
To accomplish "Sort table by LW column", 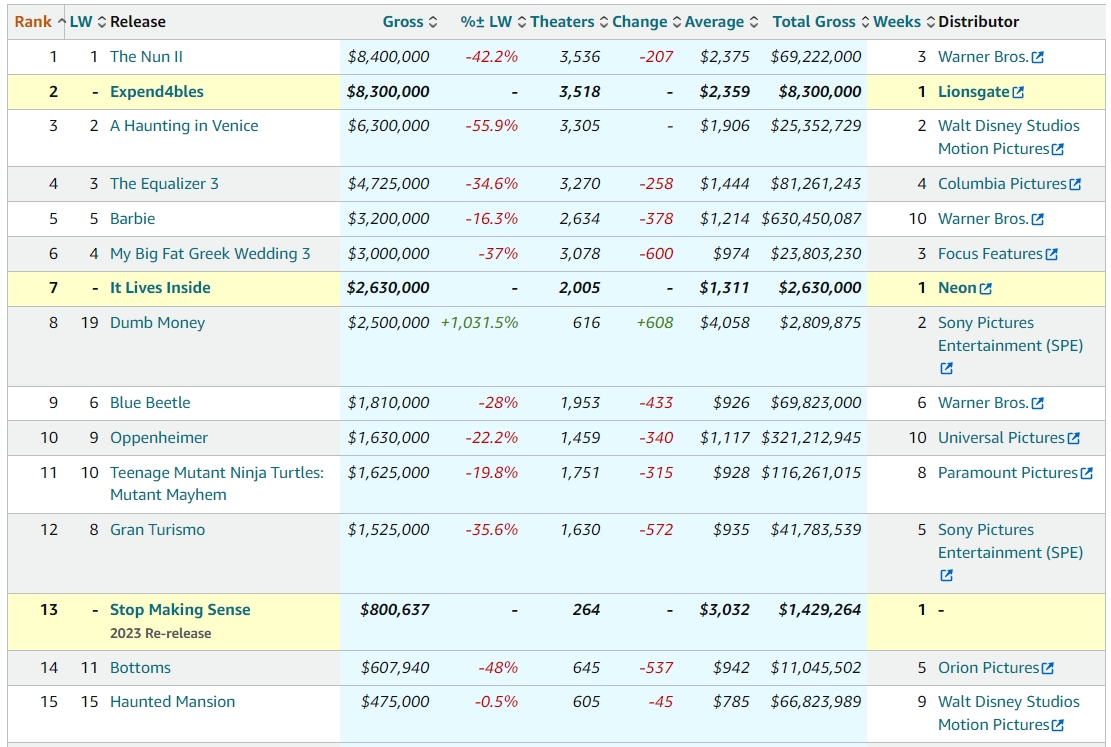I will 88,22.
